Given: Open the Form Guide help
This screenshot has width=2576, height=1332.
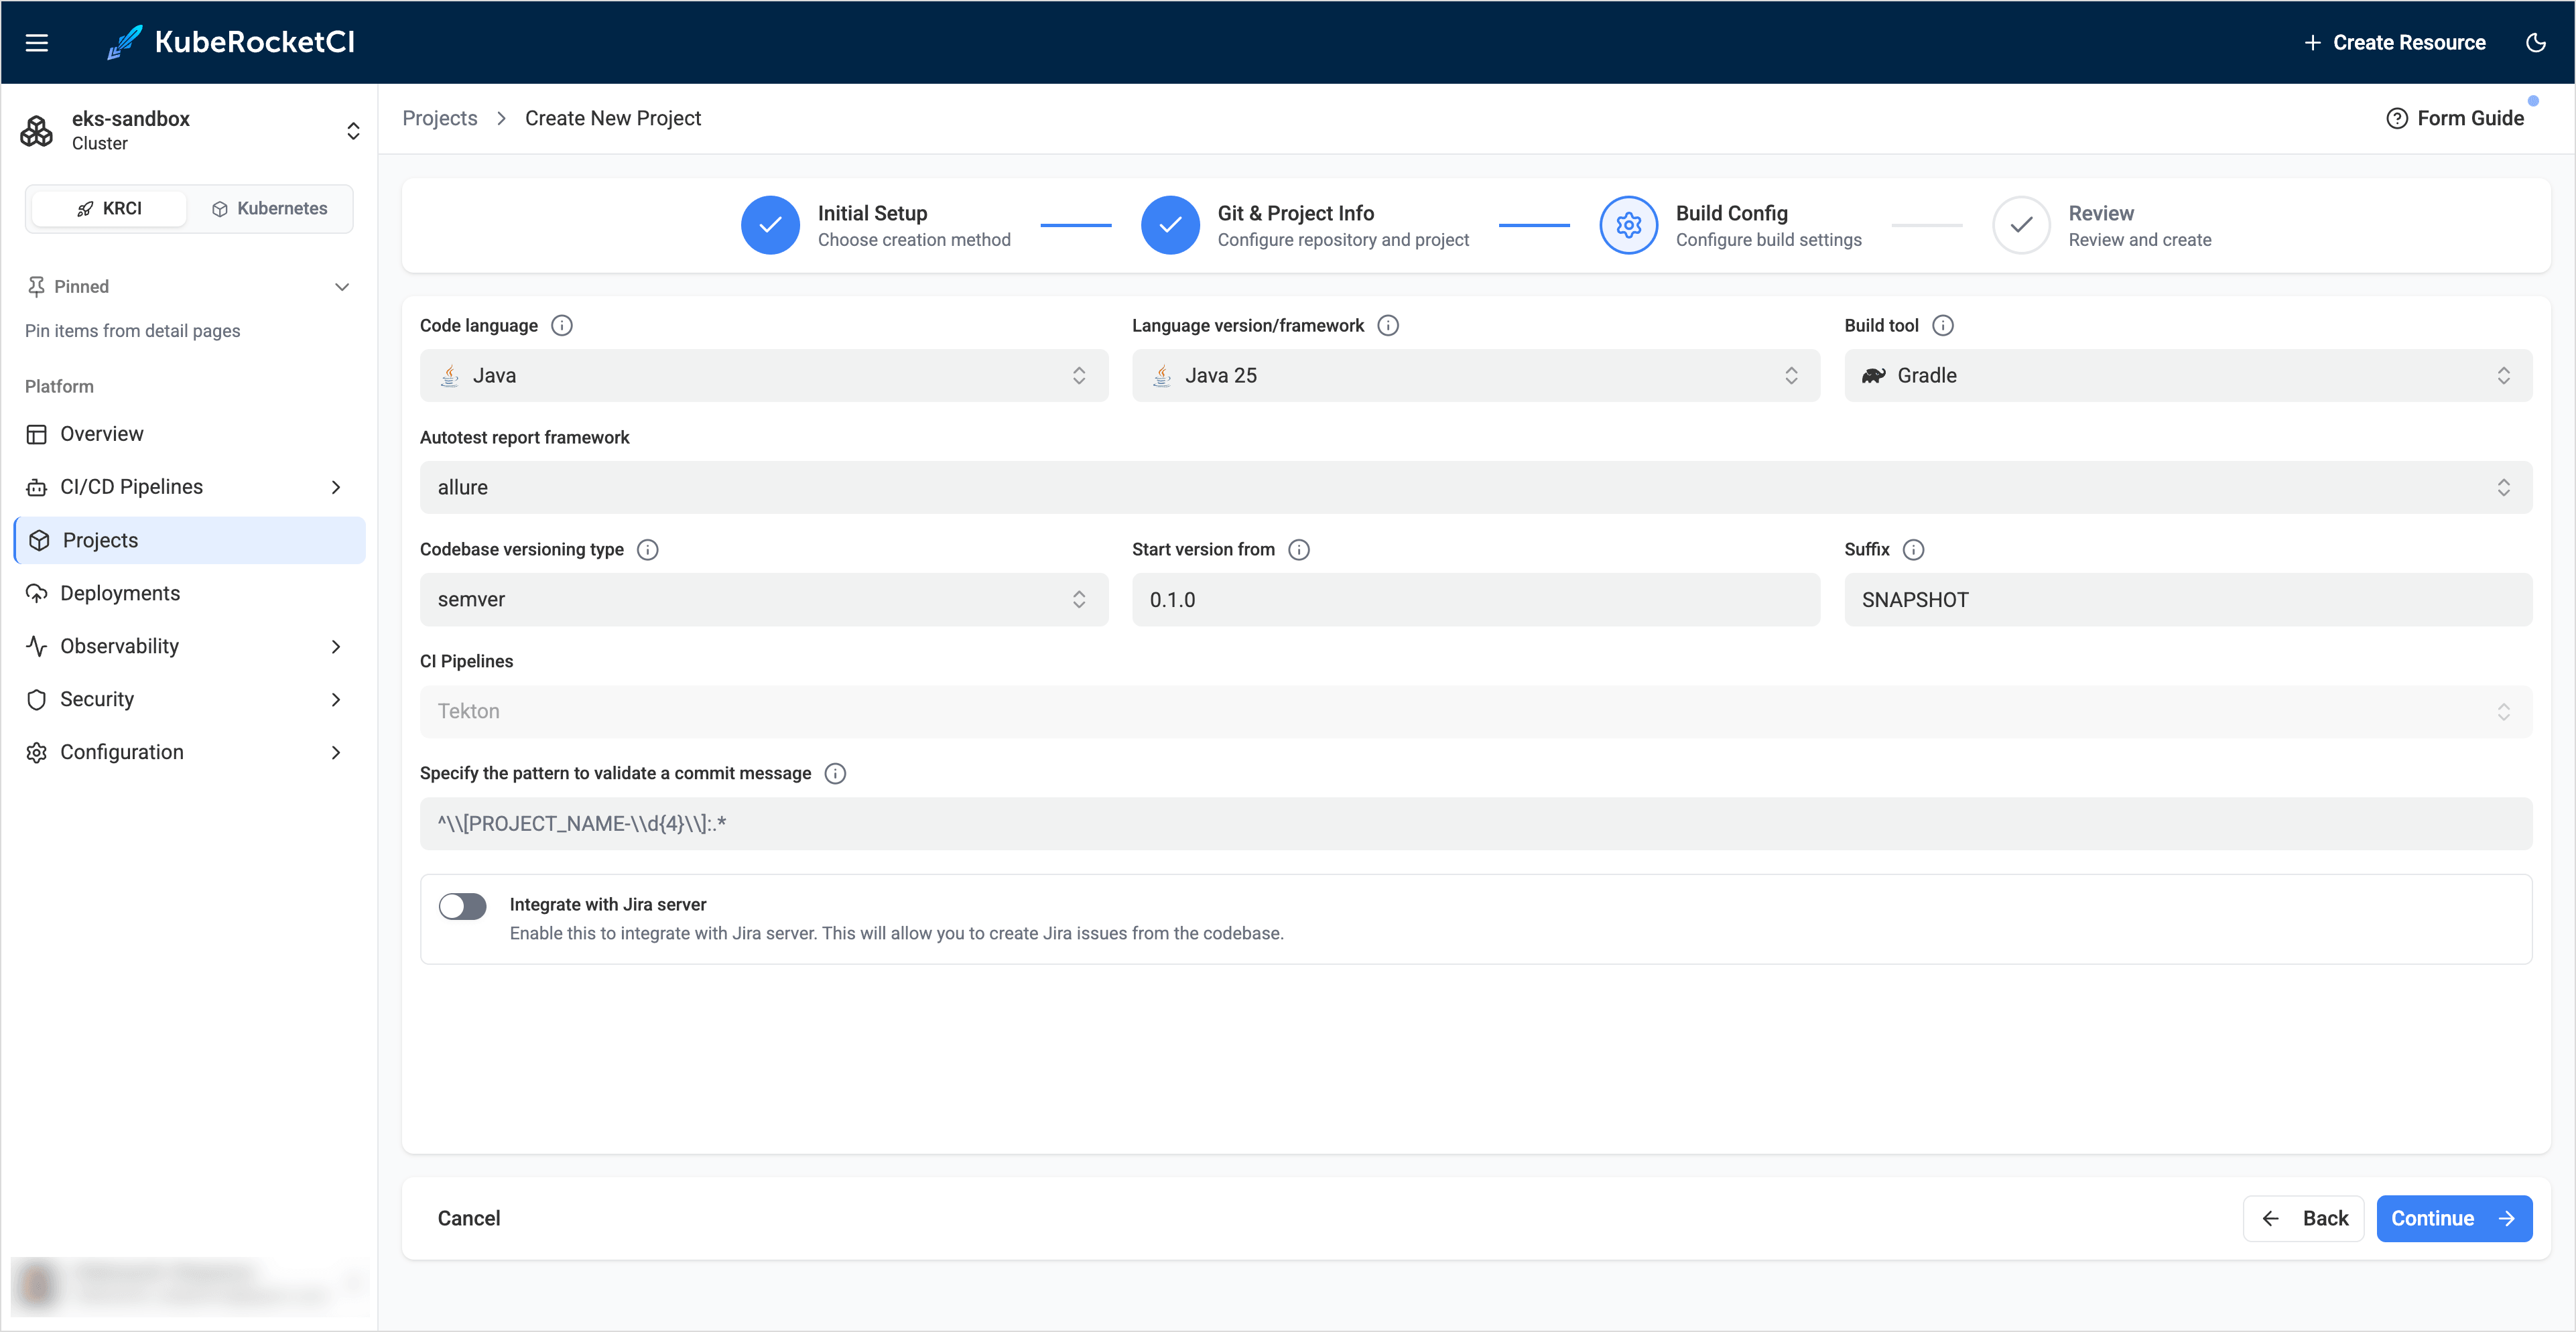Looking at the screenshot, I should 2455,119.
